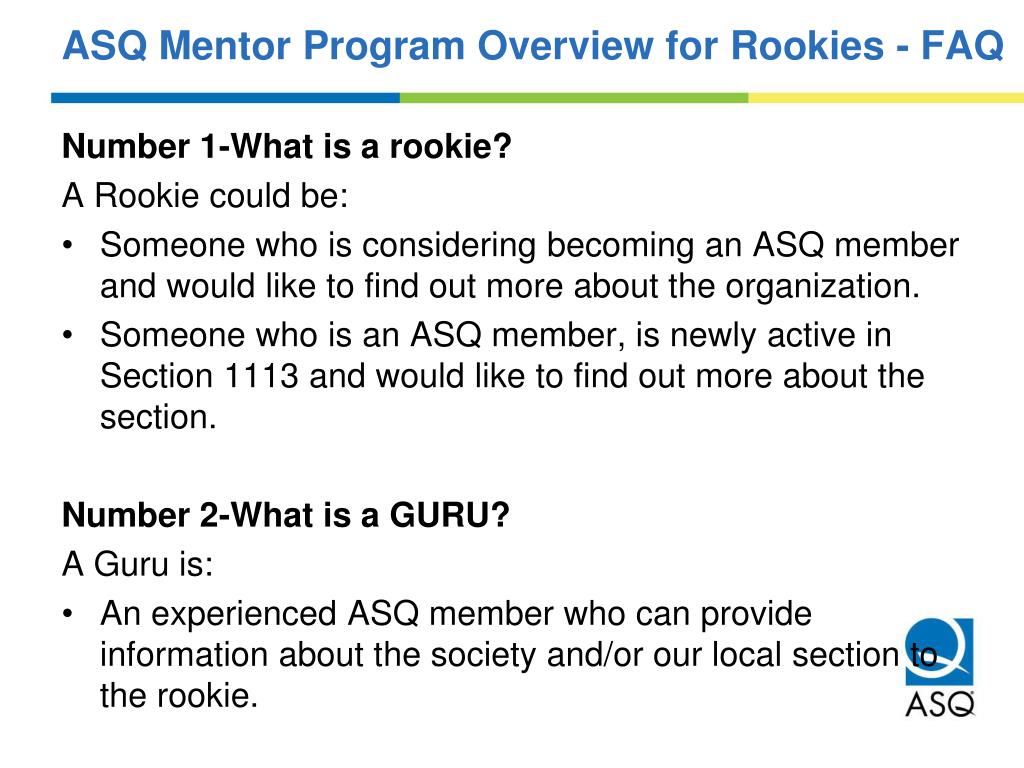Click the heading Number 1-What is a rookie?
The width and height of the screenshot is (1024, 768).
click(287, 146)
